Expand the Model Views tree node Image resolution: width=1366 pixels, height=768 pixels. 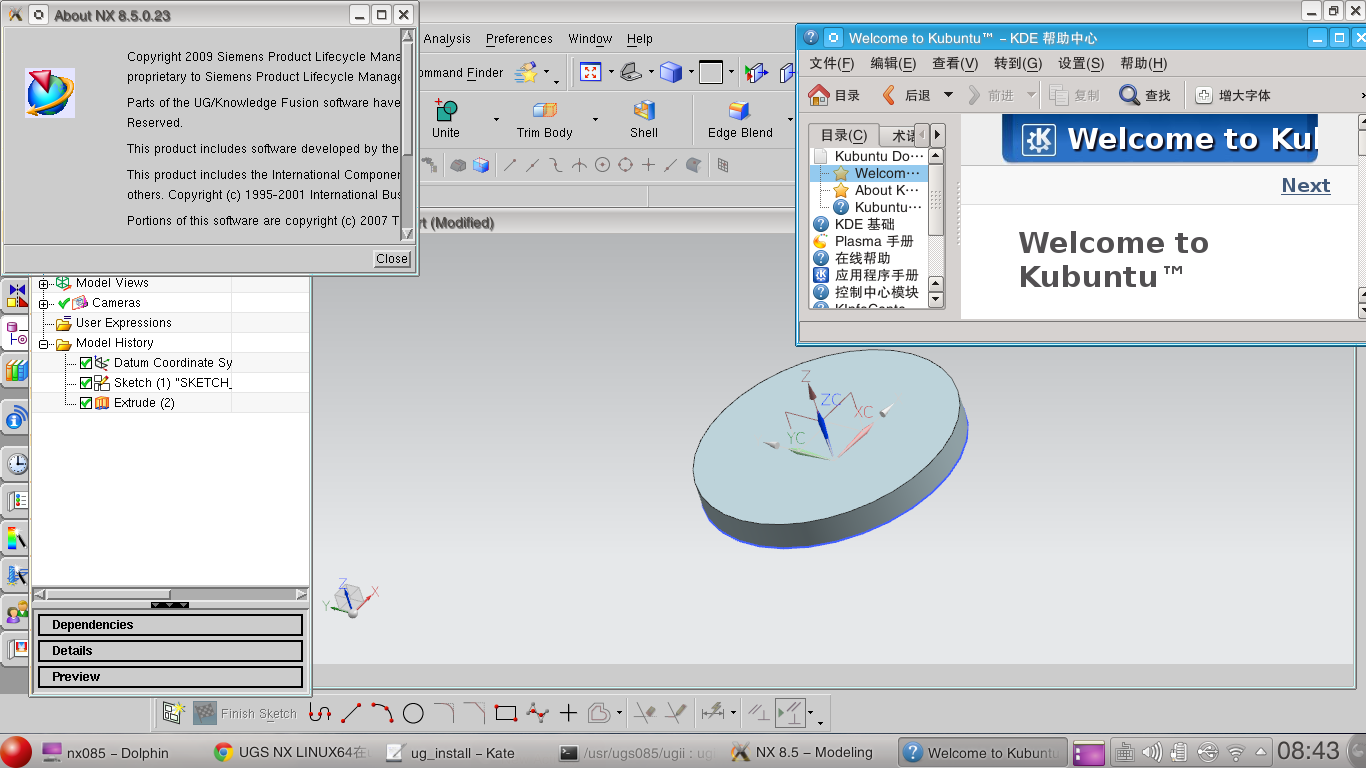(x=44, y=283)
